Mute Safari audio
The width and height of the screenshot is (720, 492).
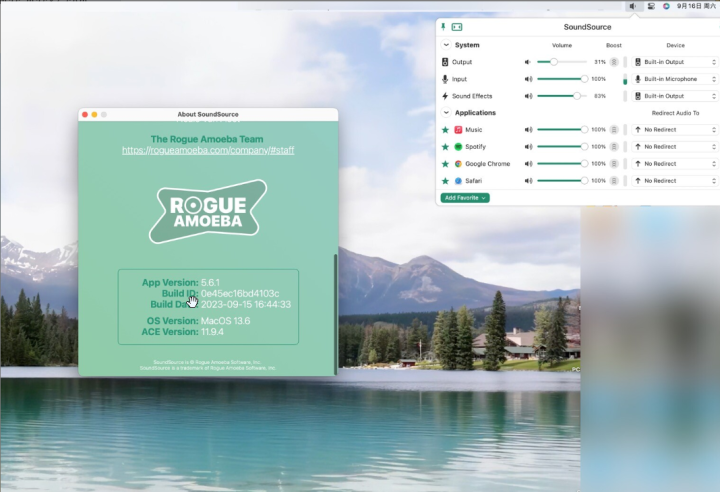tap(529, 181)
